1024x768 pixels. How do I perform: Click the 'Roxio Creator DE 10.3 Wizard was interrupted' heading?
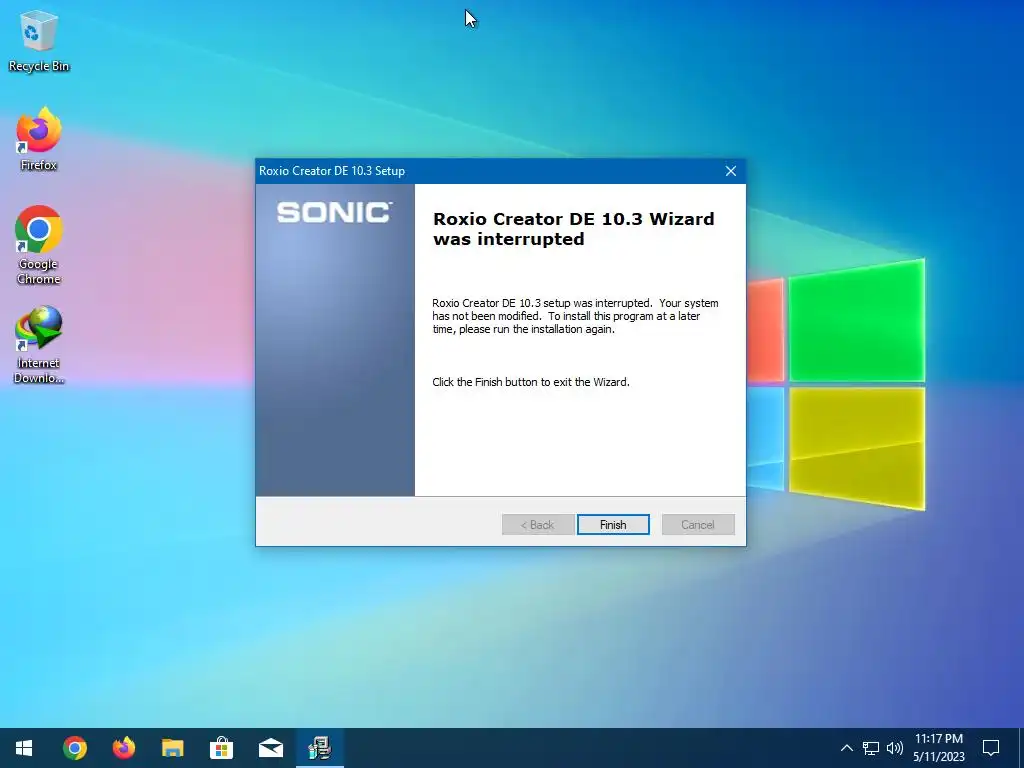point(573,229)
